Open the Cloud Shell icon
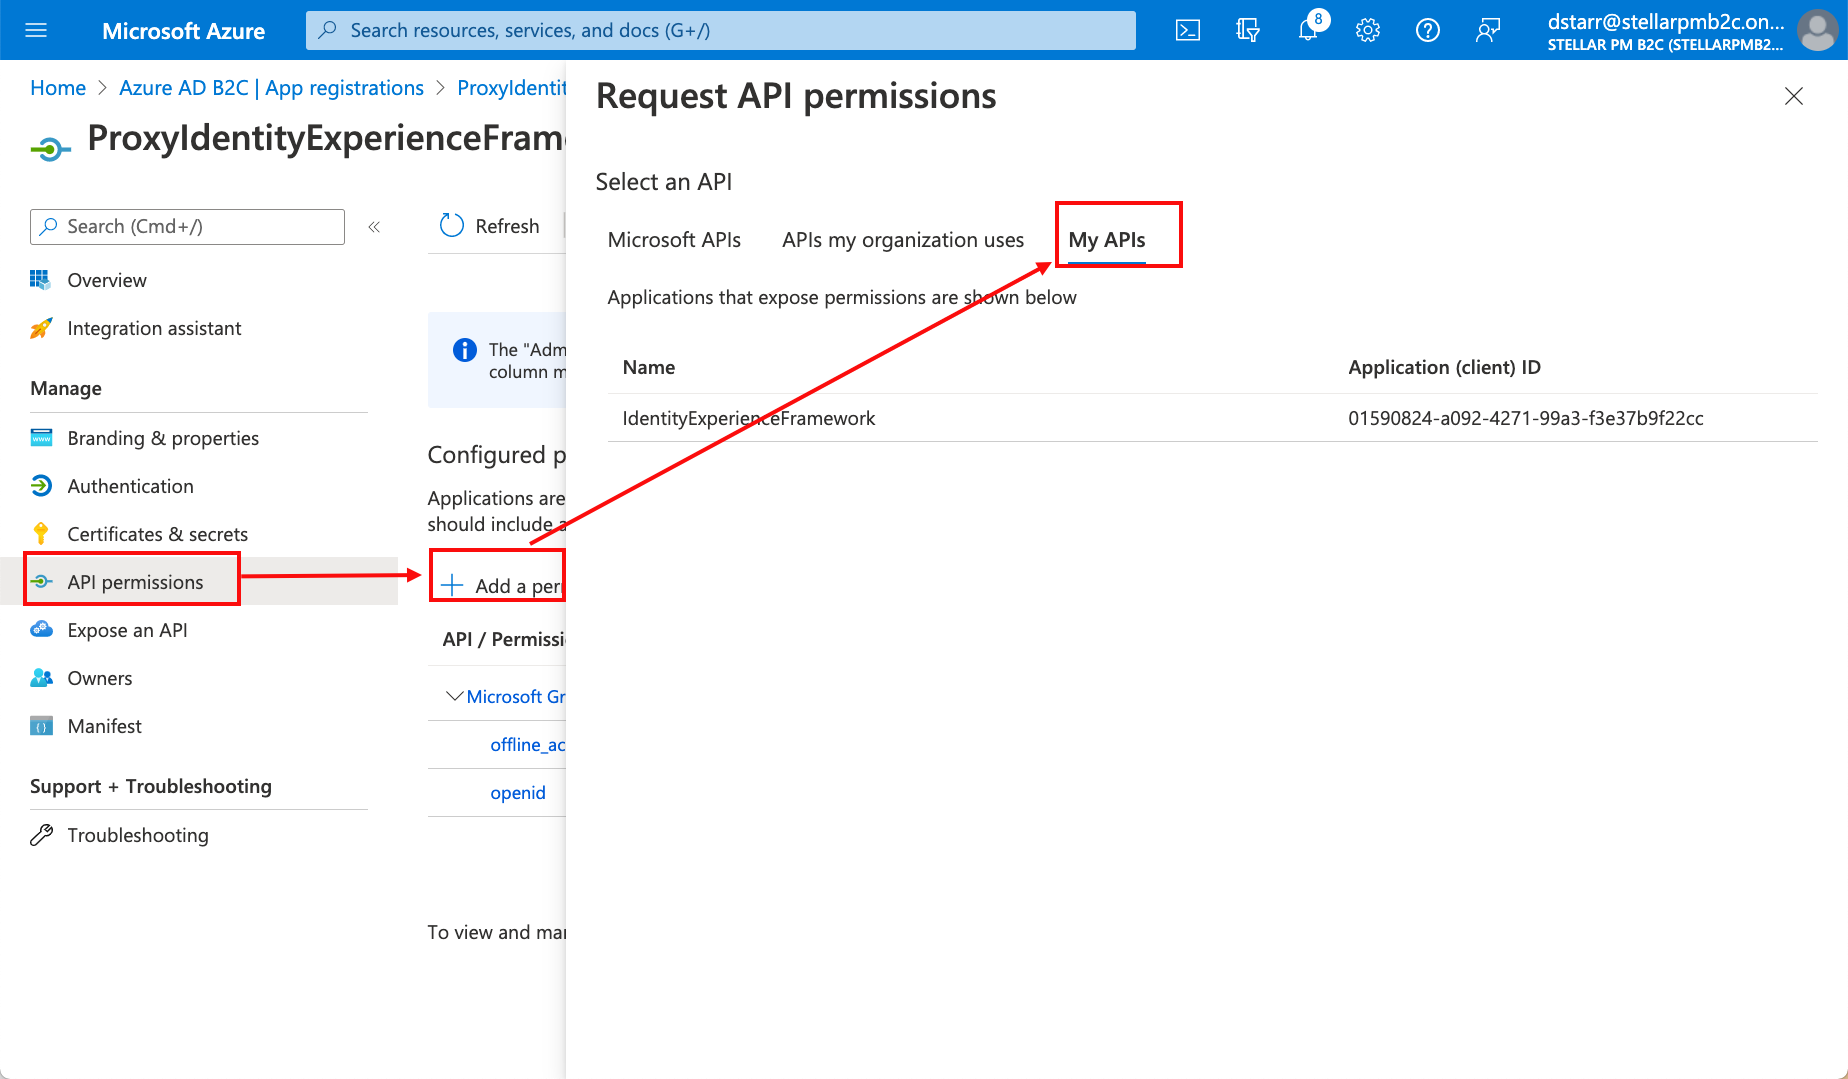Screen dimensions: 1848x1079 1187,30
